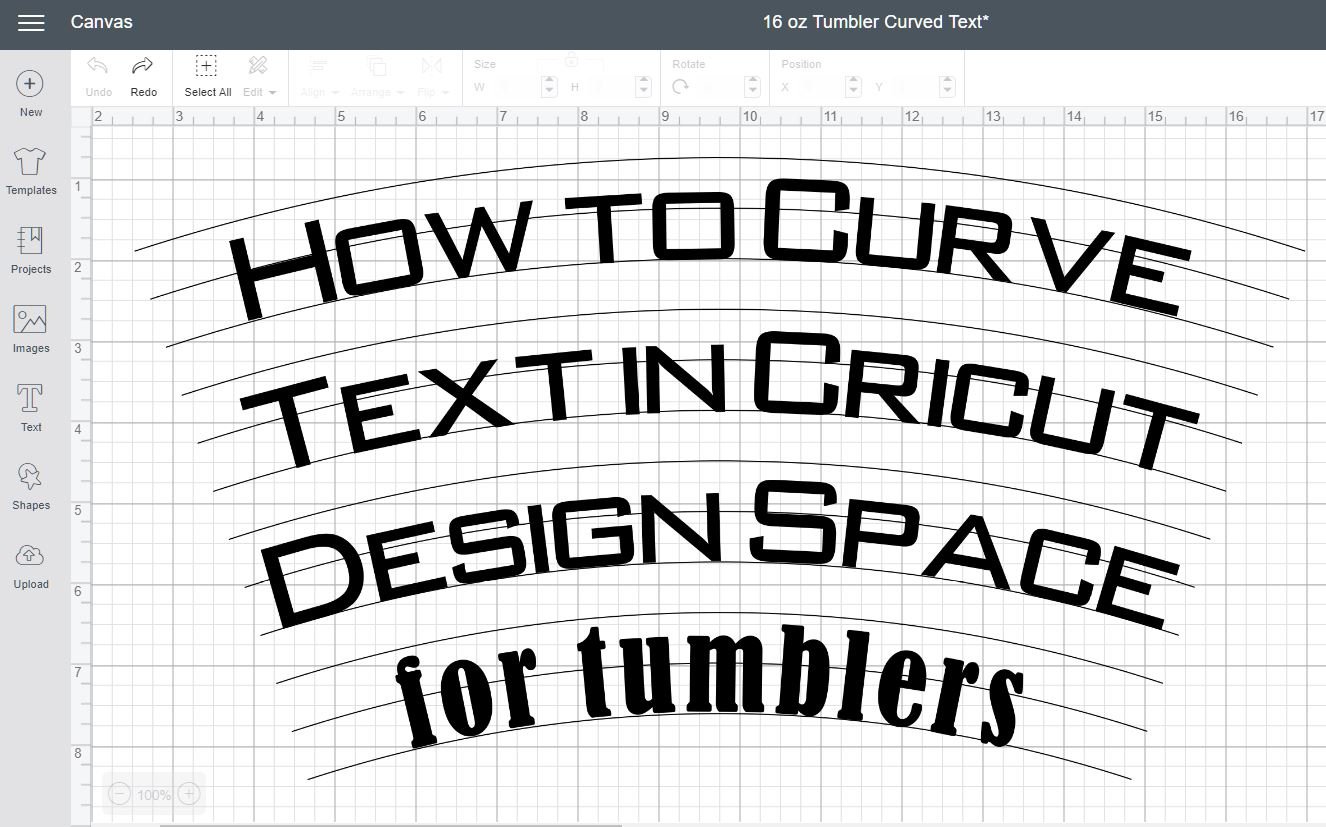Click the Upload icon

(31, 555)
